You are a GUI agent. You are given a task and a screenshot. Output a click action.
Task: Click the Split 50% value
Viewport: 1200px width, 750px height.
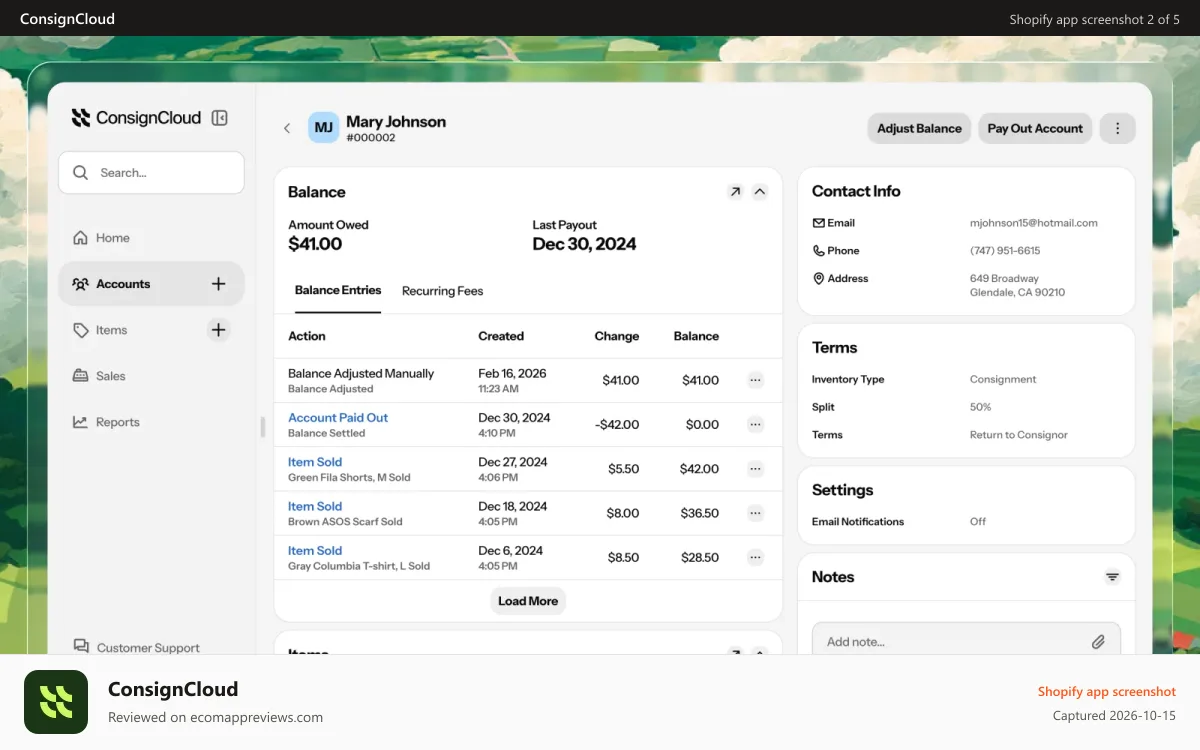[980, 407]
